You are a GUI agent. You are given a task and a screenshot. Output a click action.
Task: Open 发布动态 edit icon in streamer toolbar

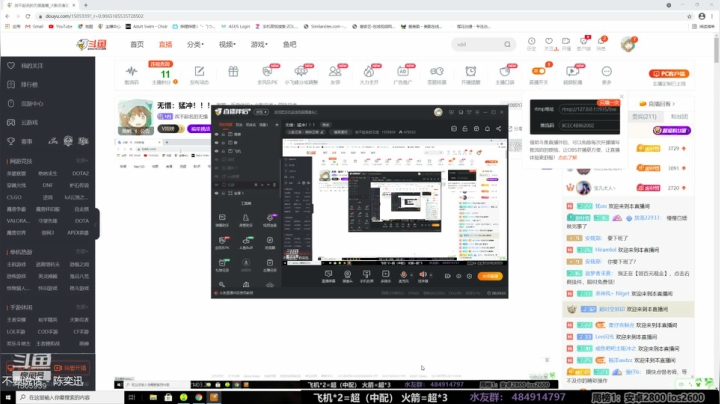[x=199, y=71]
